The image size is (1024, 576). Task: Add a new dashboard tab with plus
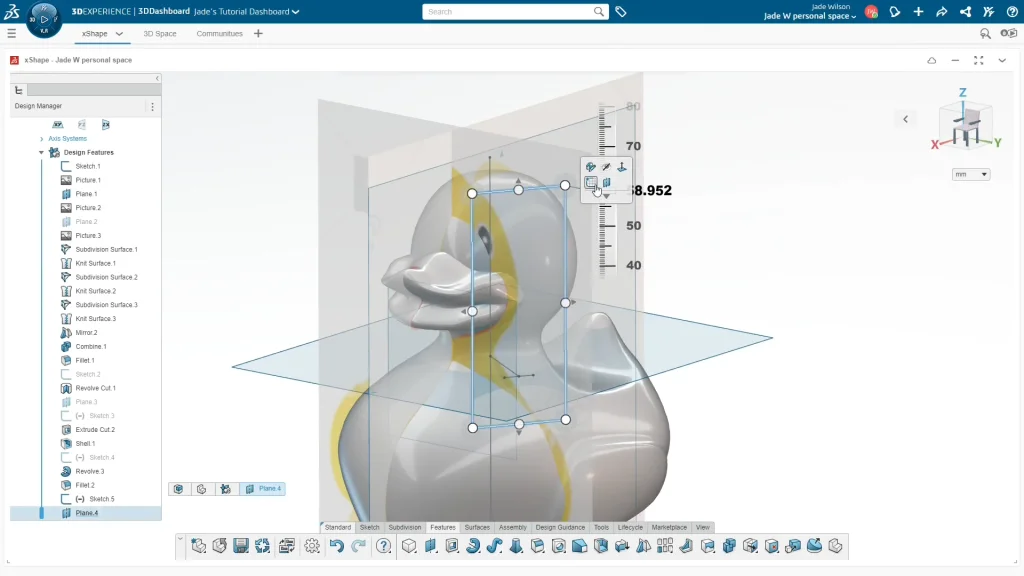(258, 33)
